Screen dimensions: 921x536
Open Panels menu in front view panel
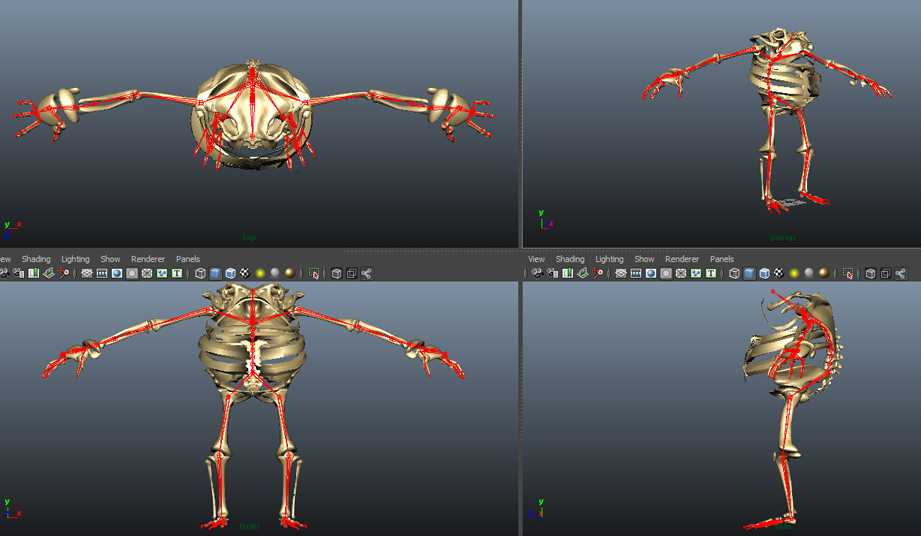pos(188,259)
